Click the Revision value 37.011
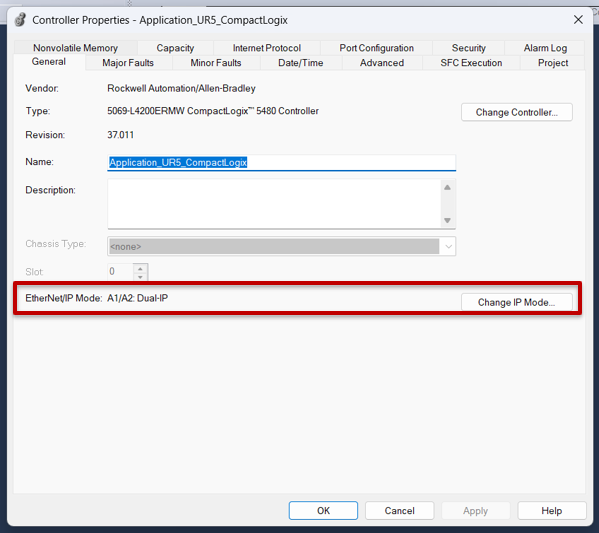 click(120, 135)
